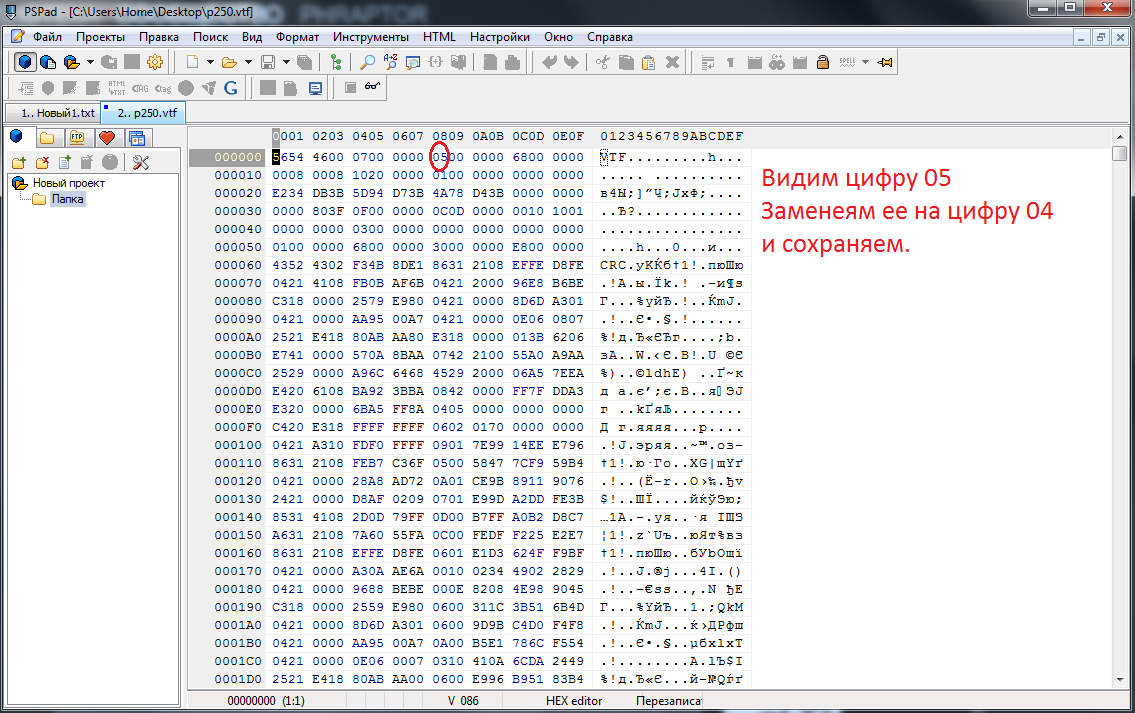Click the add new folder icon

tap(18, 162)
